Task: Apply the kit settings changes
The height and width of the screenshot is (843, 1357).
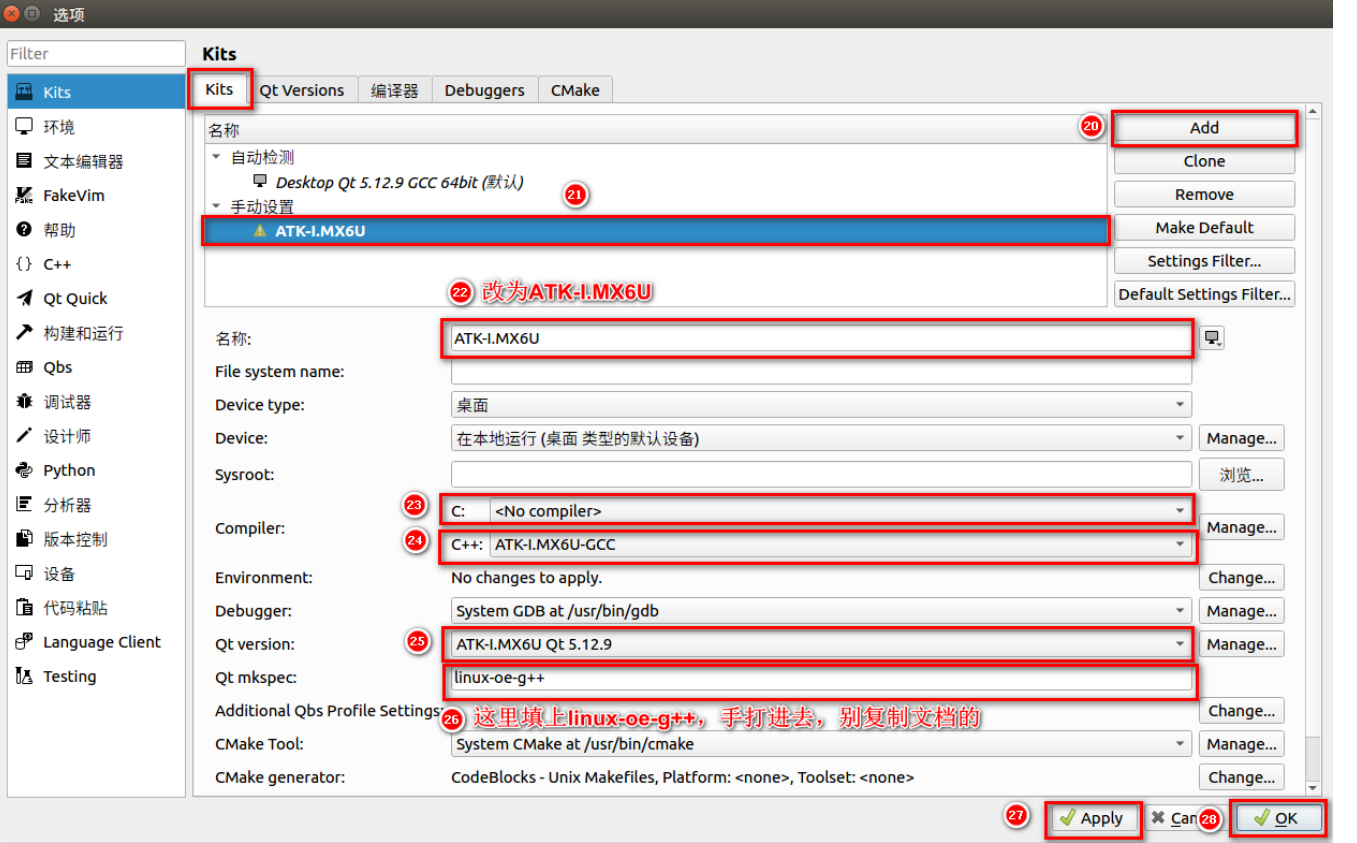Action: click(x=1093, y=817)
